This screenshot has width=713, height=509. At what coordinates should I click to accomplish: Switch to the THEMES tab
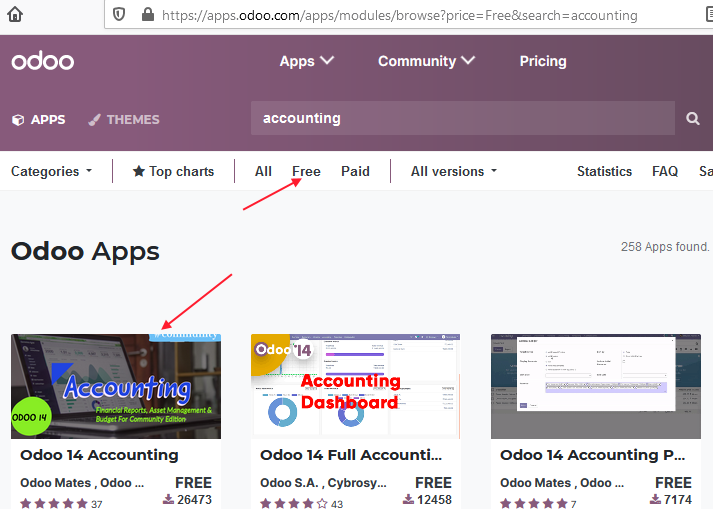(124, 120)
